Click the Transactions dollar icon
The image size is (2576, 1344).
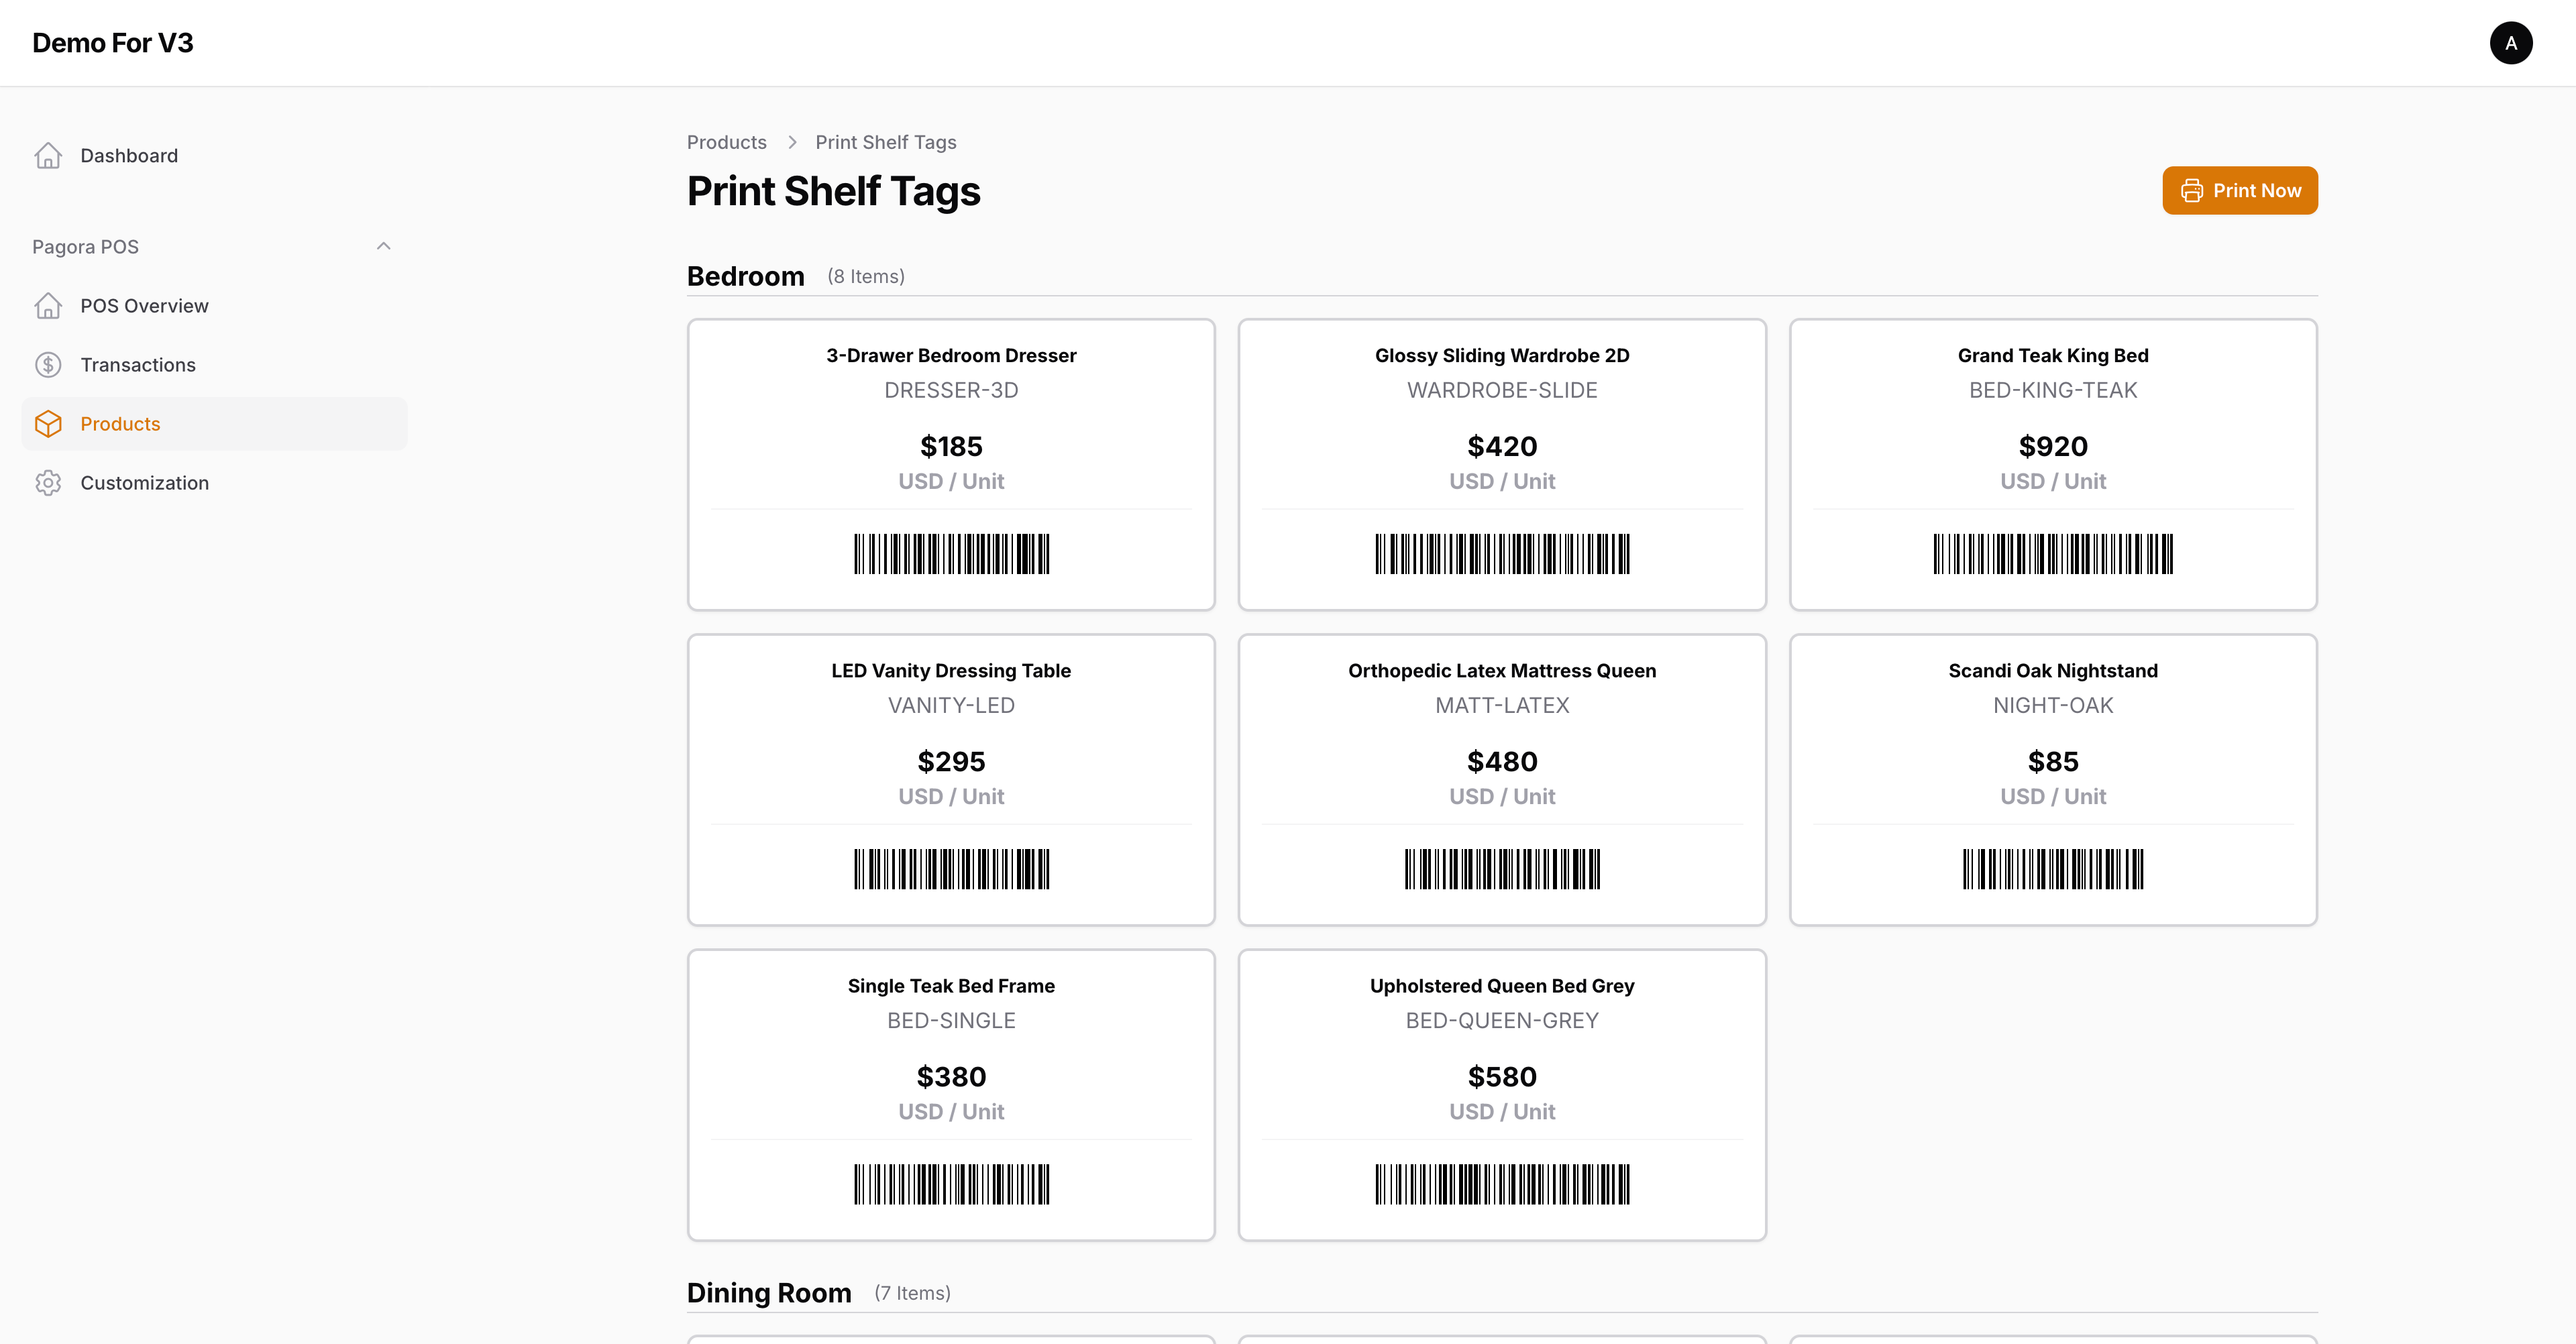(x=48, y=365)
